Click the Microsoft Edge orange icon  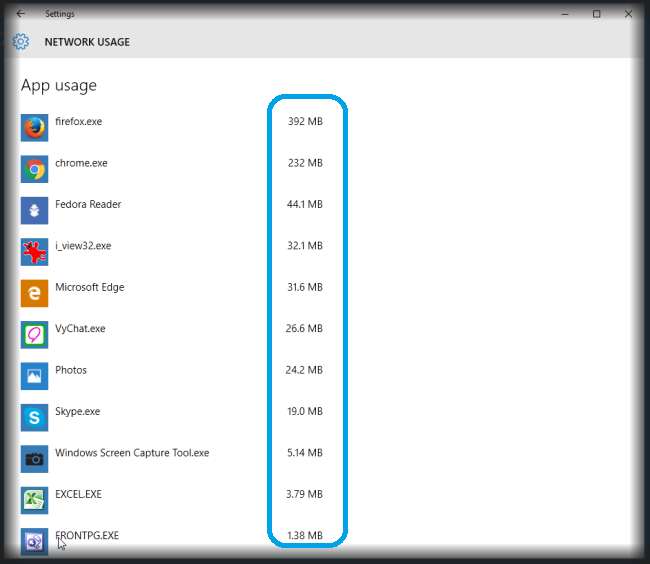[34, 293]
